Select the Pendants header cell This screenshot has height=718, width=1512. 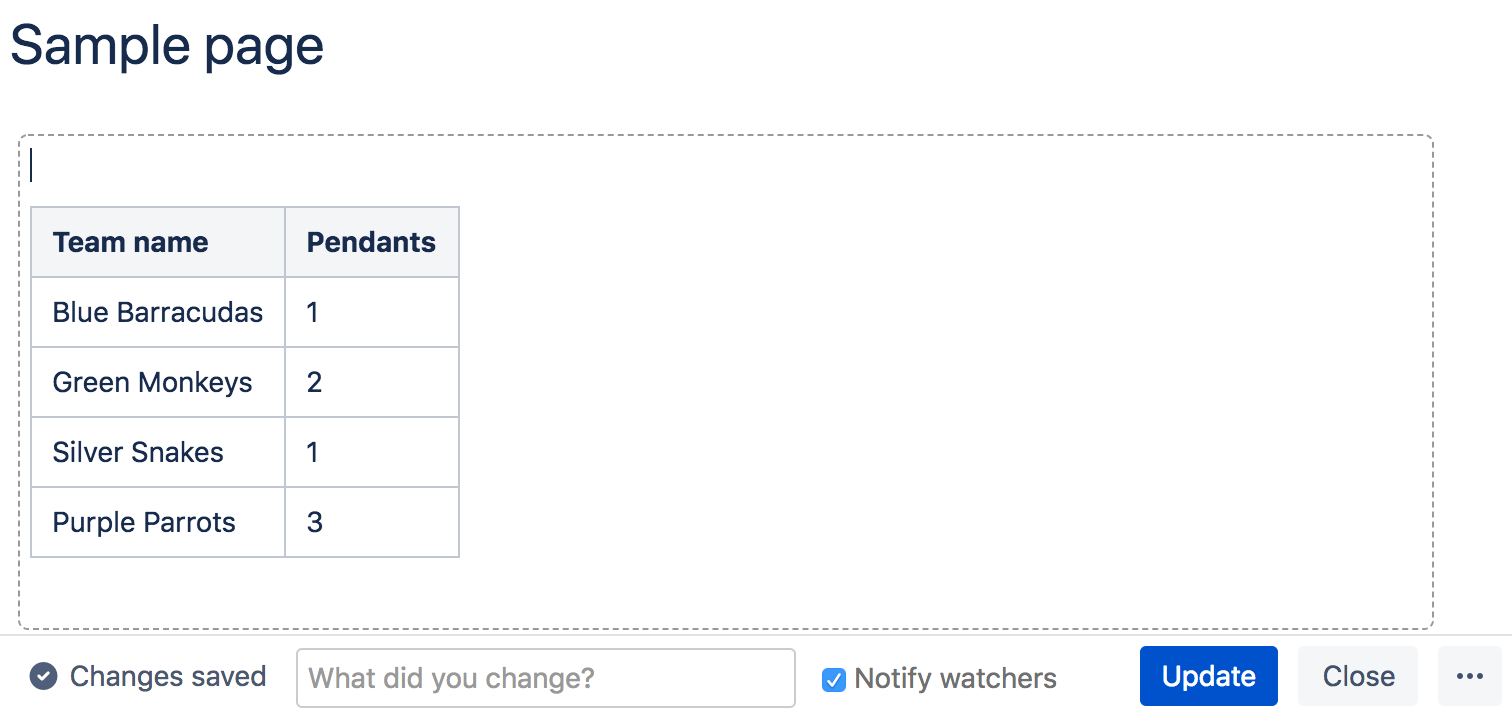(x=371, y=242)
